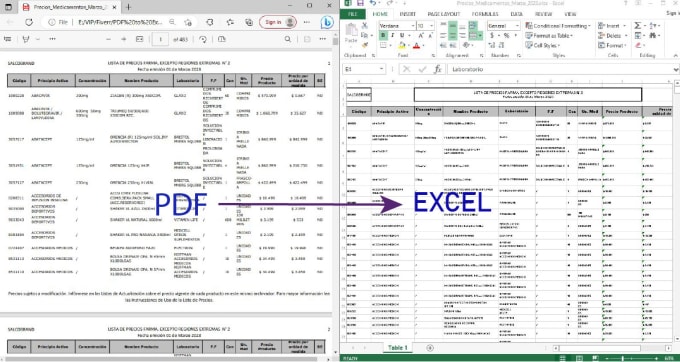Undo the last action in Excel

pos(373,3)
